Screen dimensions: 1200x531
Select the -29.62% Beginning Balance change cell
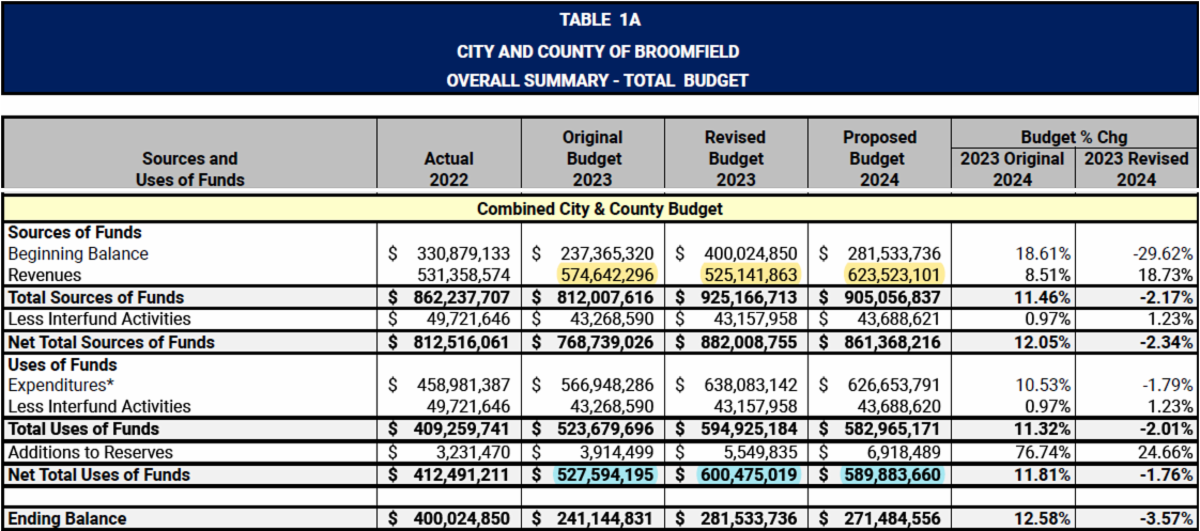pyautogui.click(x=1163, y=254)
